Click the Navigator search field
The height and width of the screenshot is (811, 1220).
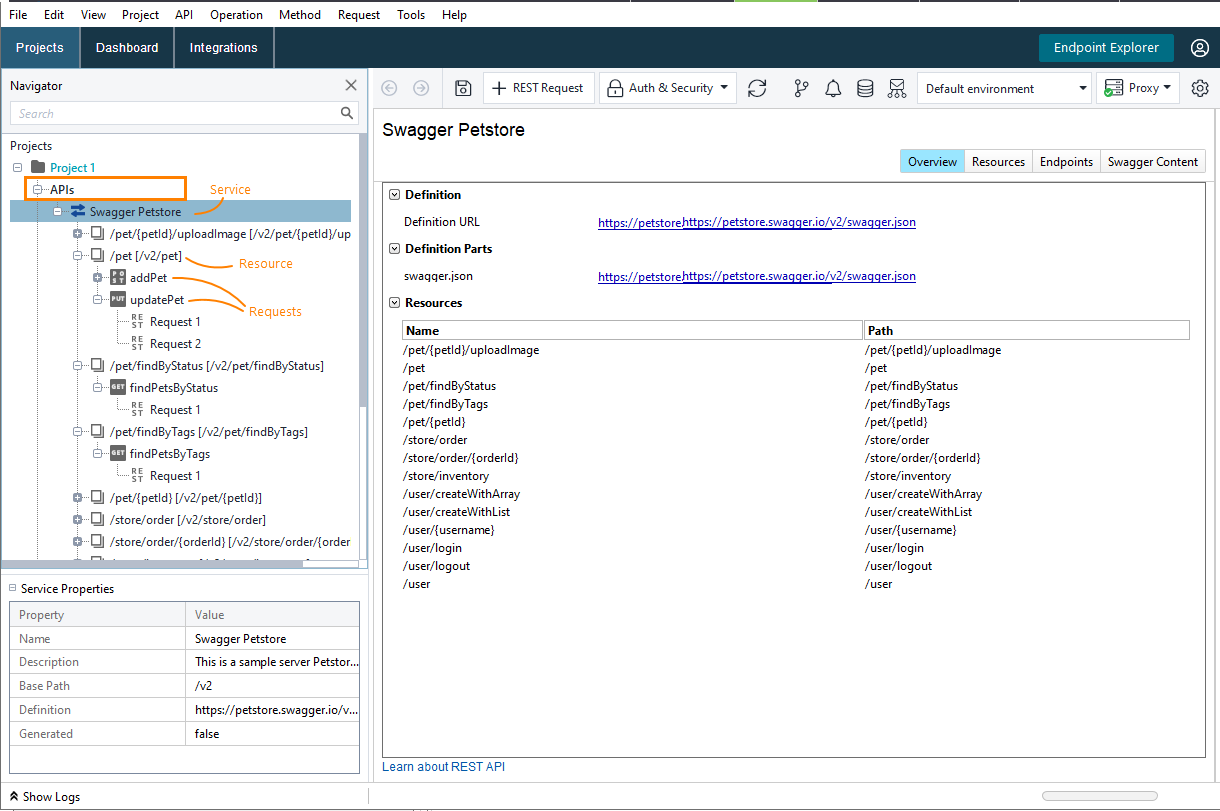[184, 114]
